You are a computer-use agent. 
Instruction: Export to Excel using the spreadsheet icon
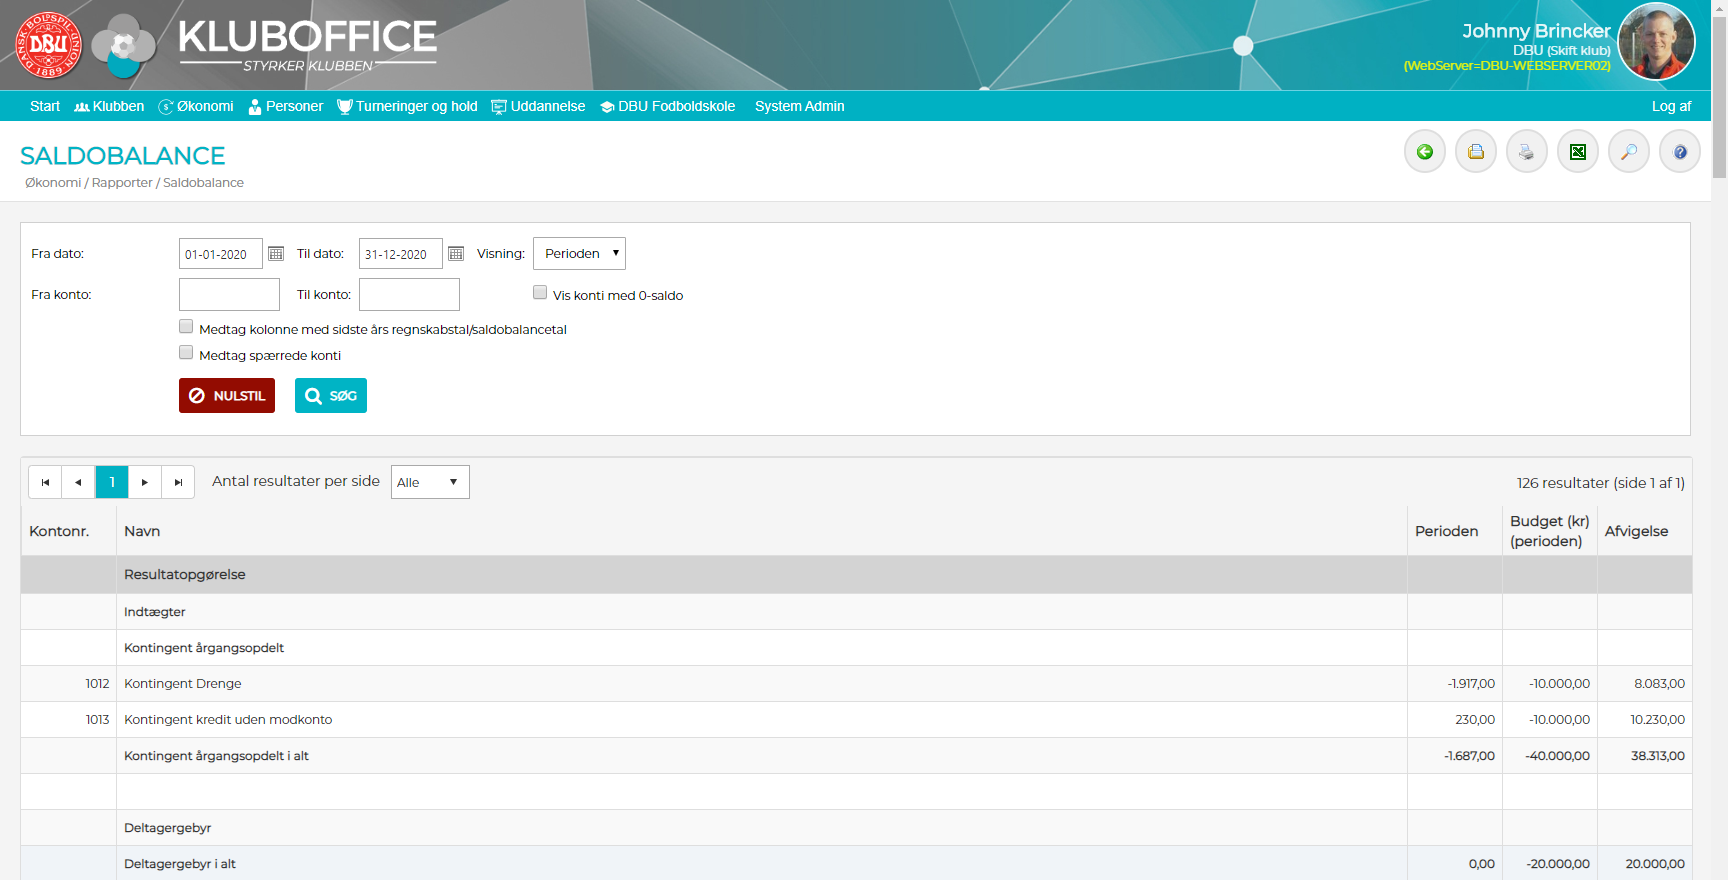coord(1577,152)
